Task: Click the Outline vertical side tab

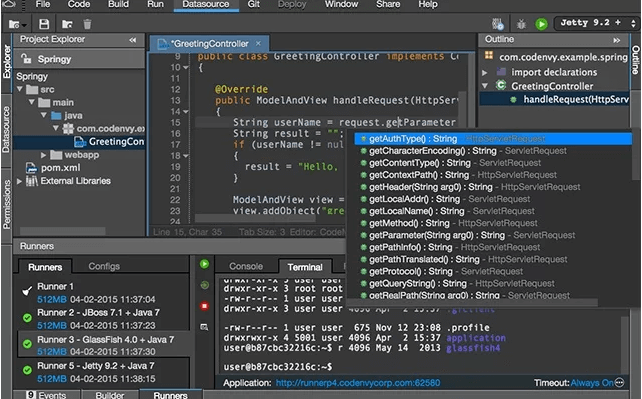Action: [x=635, y=60]
